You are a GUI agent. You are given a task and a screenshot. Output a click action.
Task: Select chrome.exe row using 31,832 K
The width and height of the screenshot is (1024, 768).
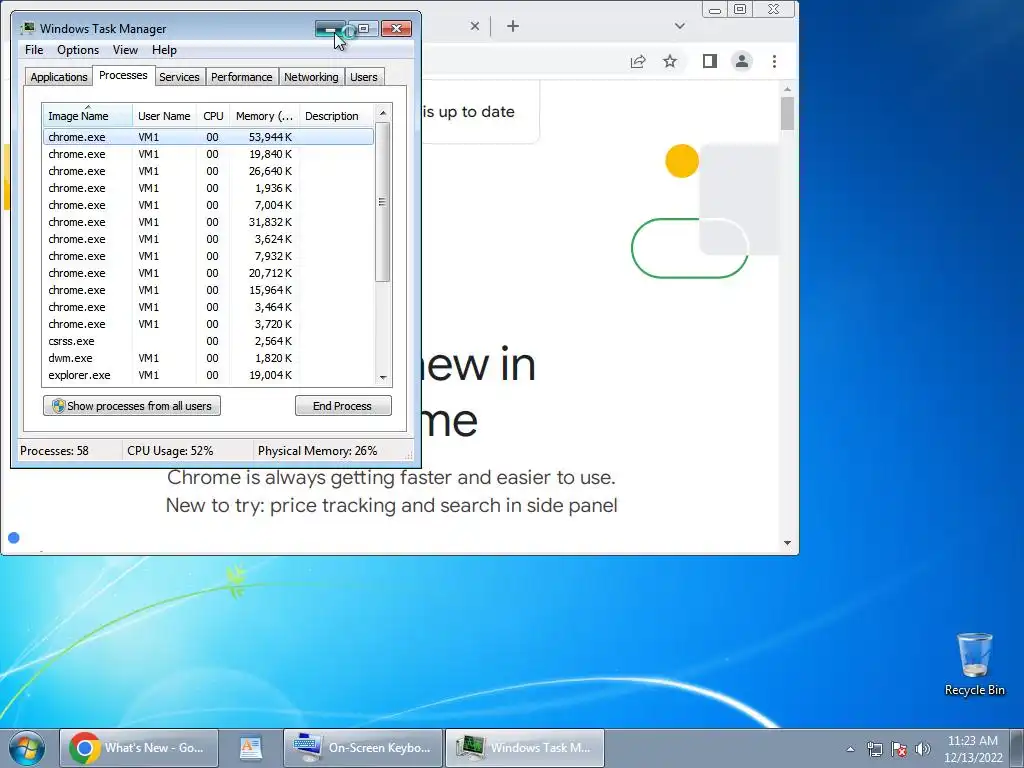[x=208, y=222]
